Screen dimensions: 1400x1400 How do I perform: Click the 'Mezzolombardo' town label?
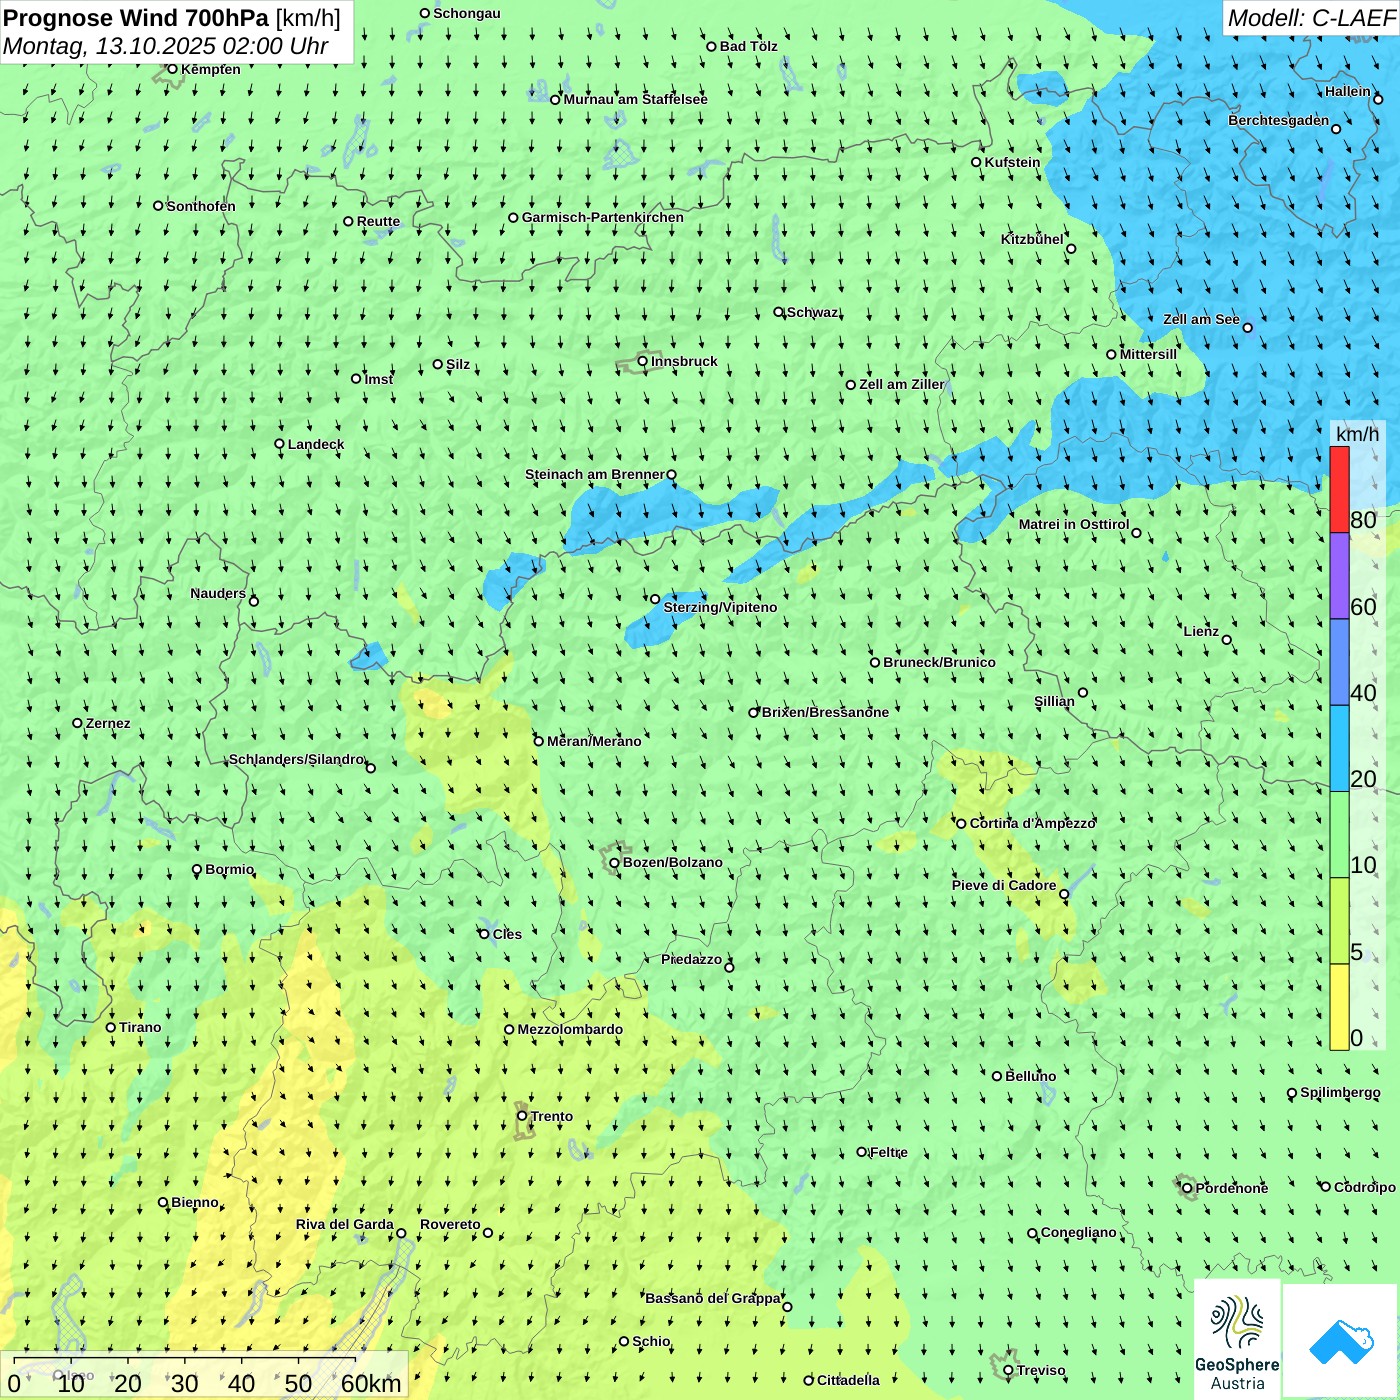570,1029
